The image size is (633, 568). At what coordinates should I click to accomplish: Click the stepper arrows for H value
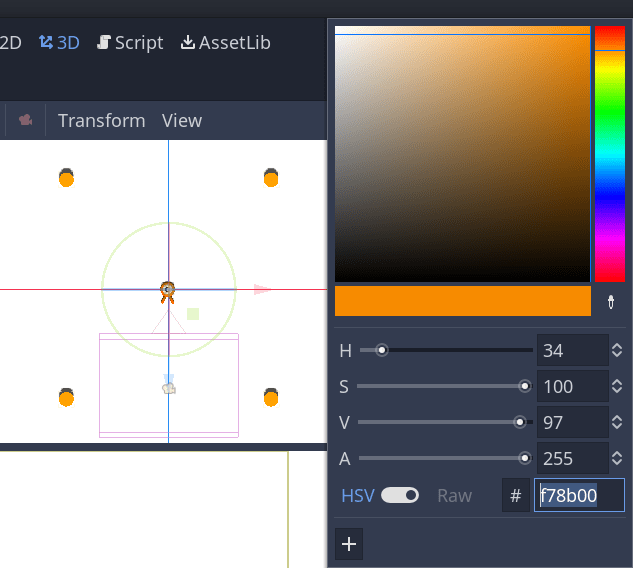[x=617, y=350]
